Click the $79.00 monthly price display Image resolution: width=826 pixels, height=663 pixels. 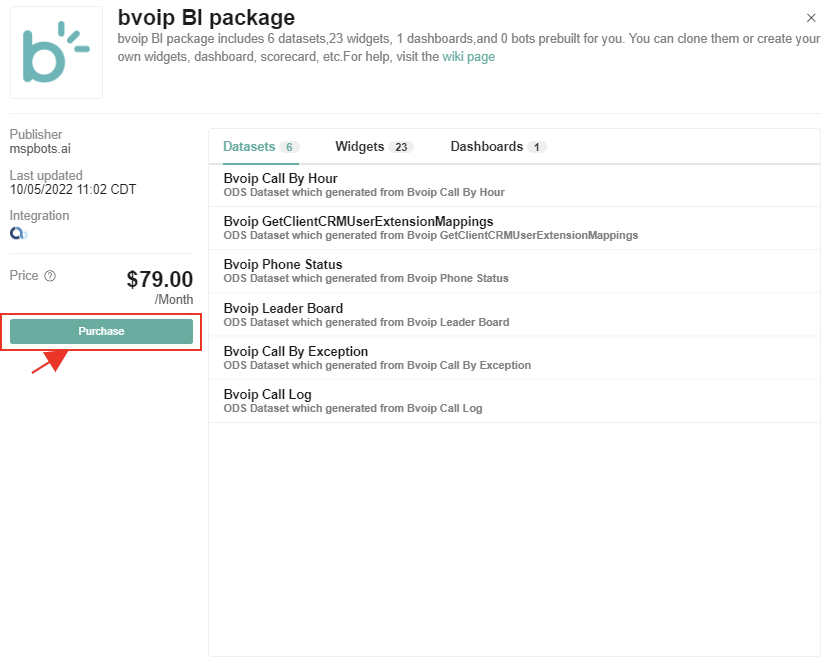click(x=160, y=280)
